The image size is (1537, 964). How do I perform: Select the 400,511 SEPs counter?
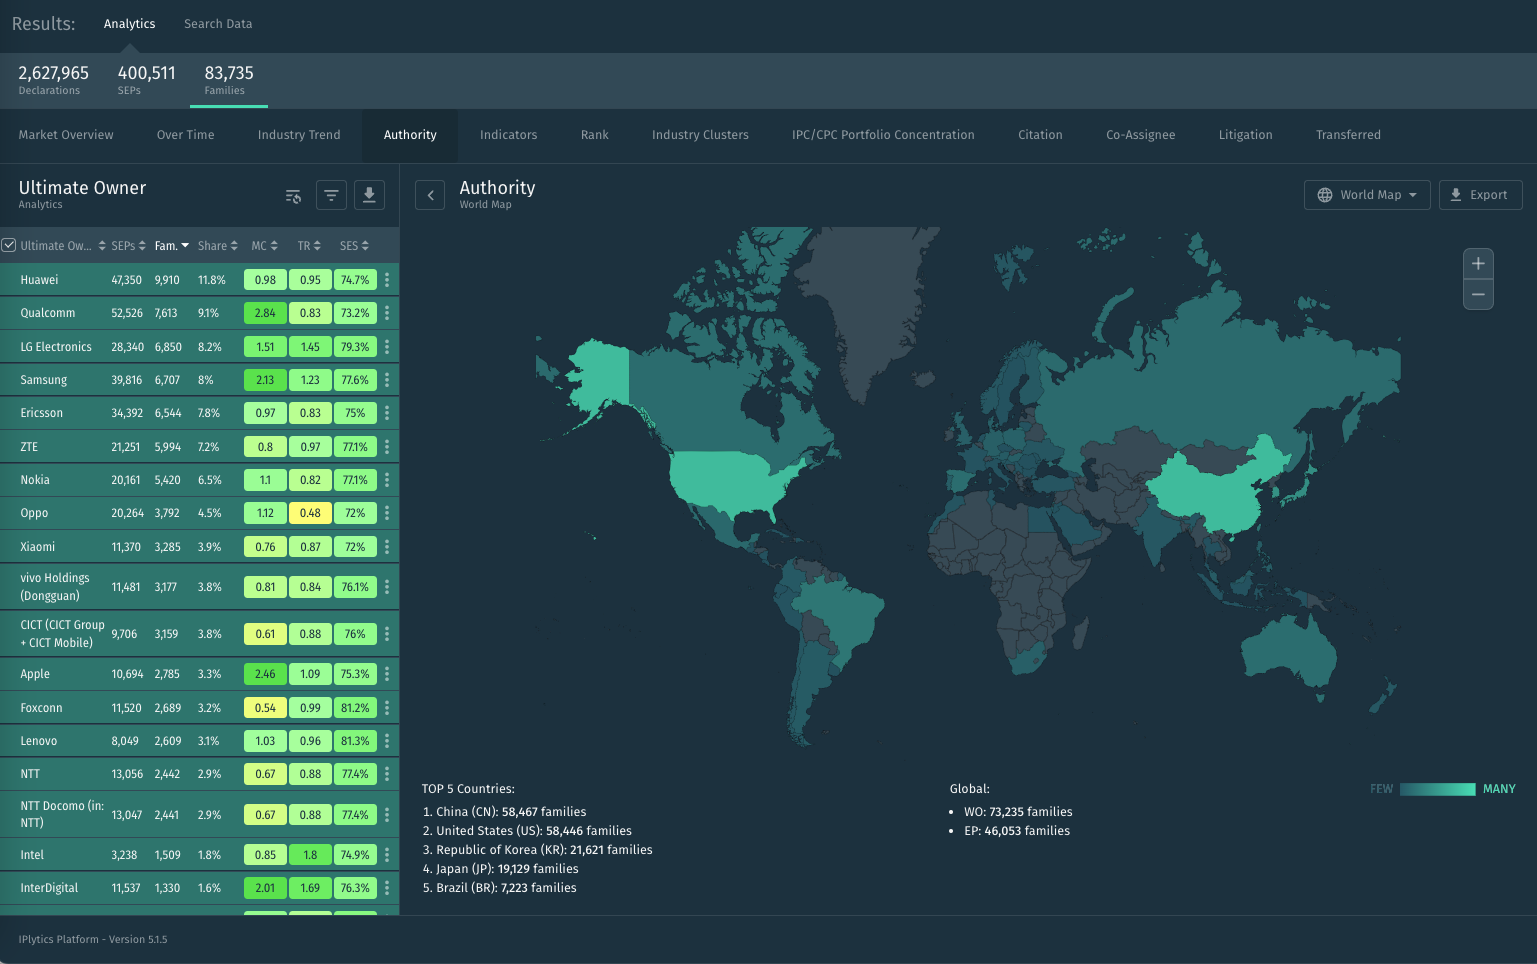click(x=146, y=80)
